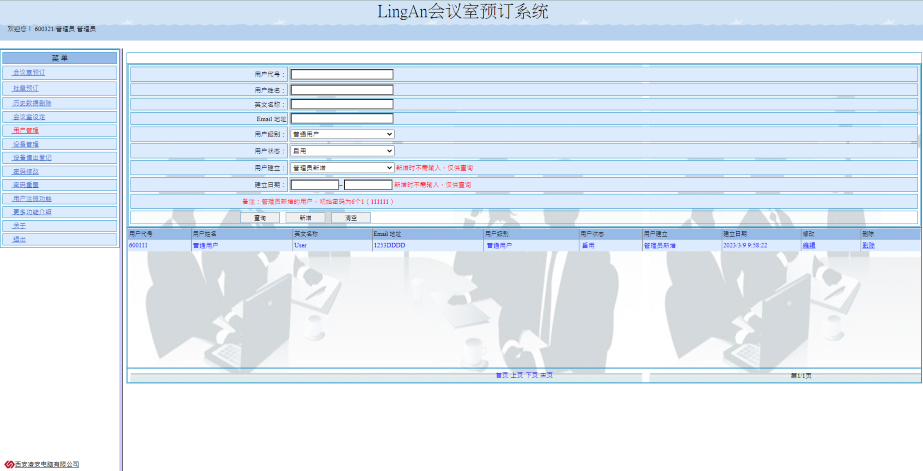This screenshot has width=923, height=471.
Task: Click the 清空 clear button
Action: coord(350,217)
